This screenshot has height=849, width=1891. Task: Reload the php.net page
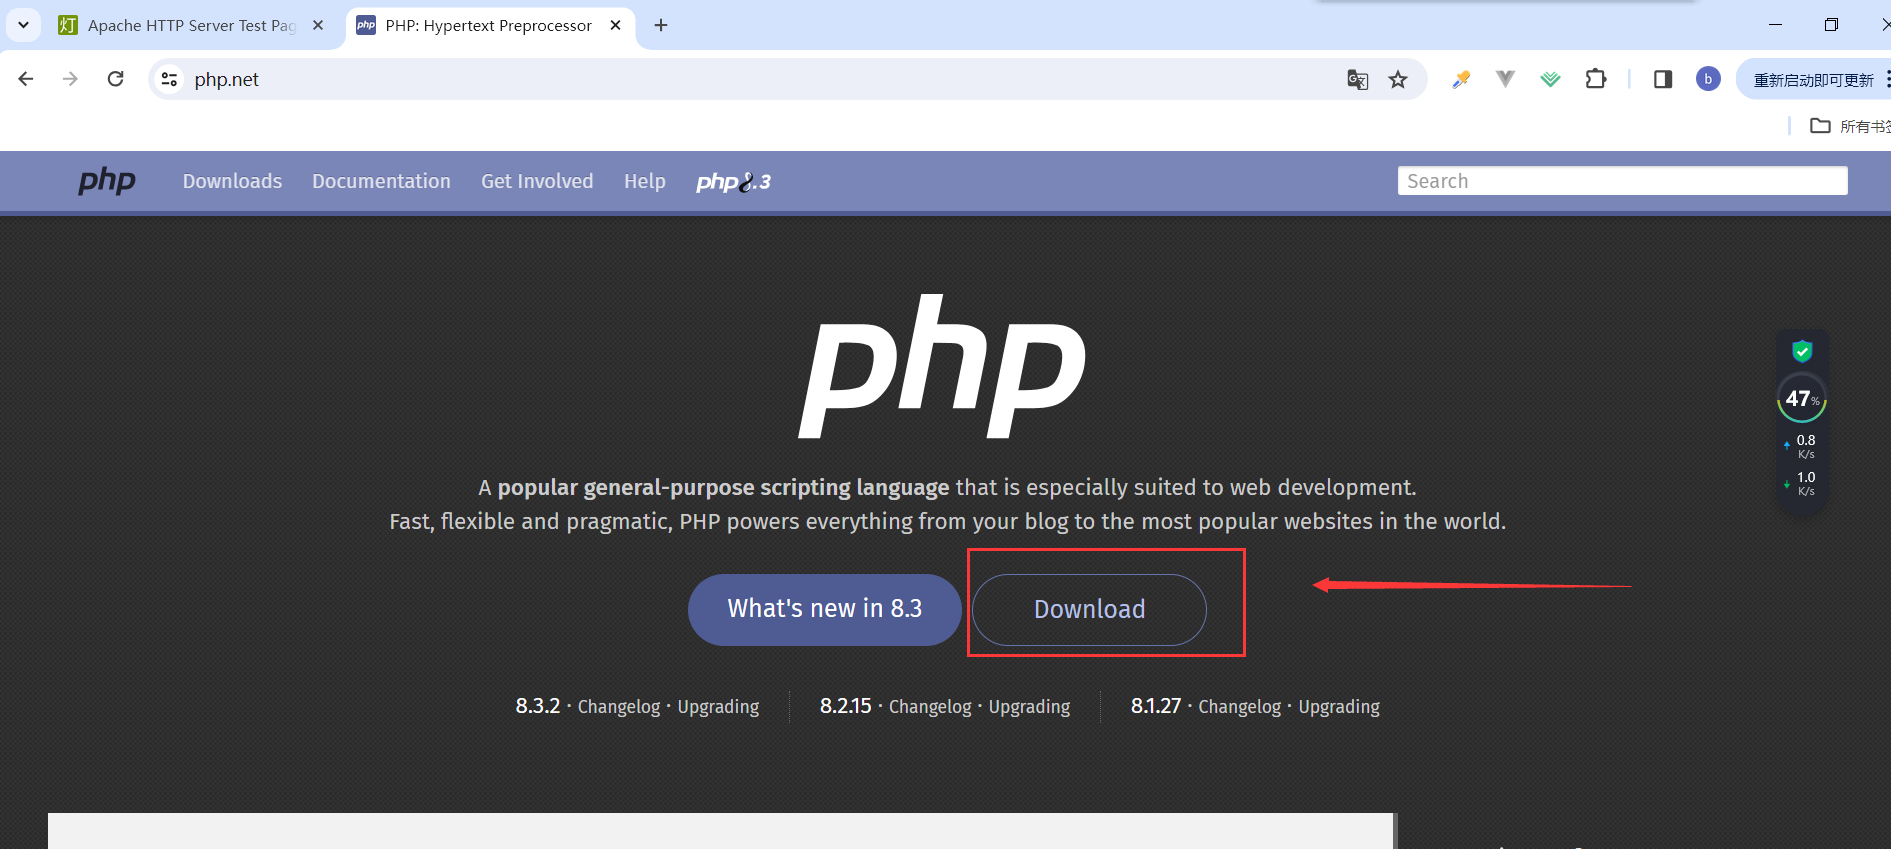pos(116,79)
